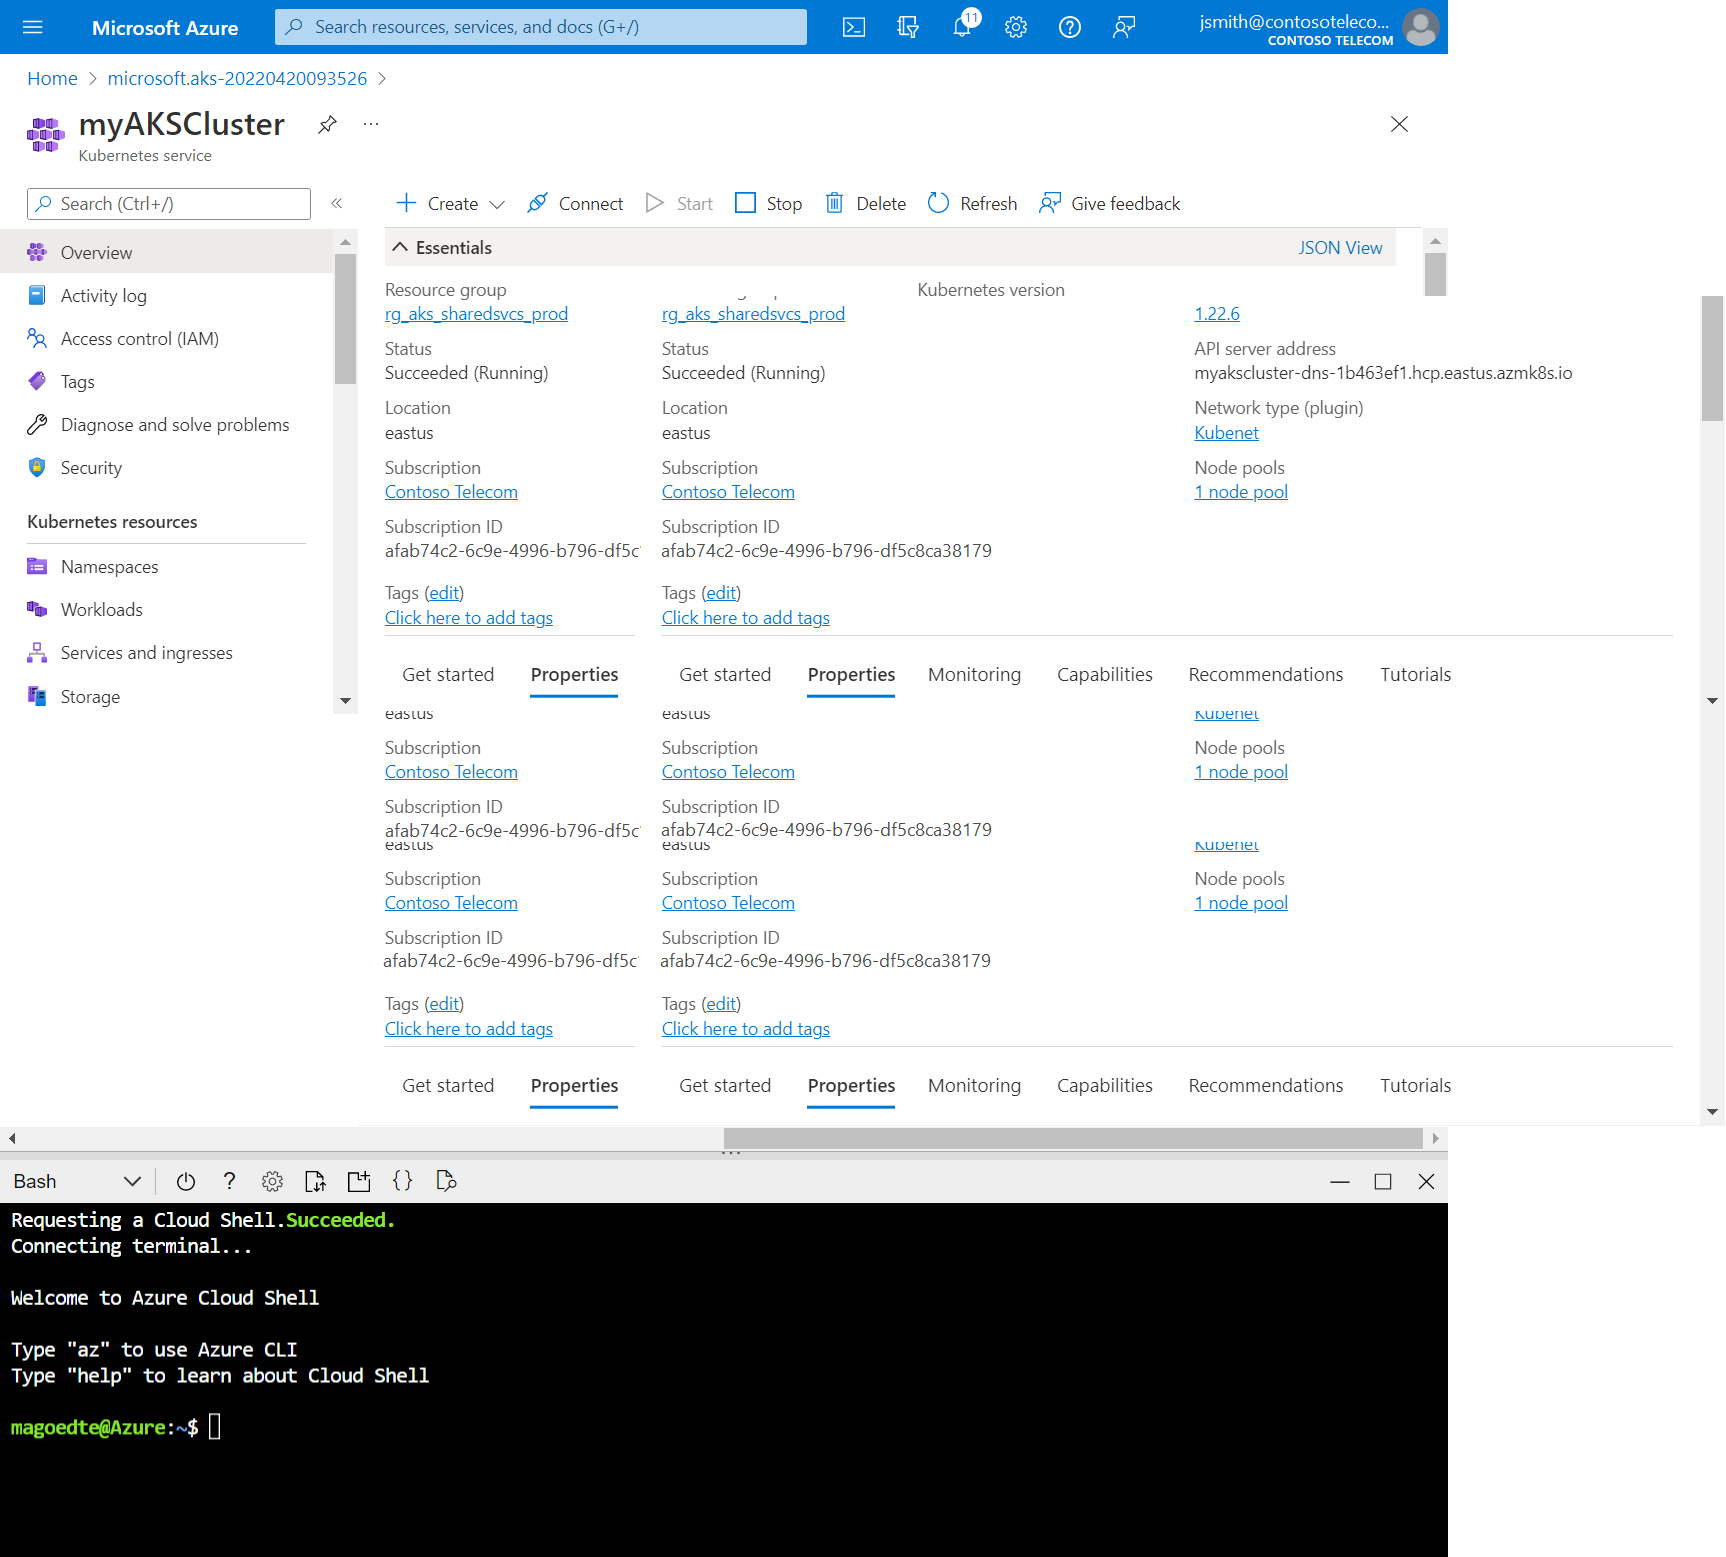The width and height of the screenshot is (1726, 1557).
Task: Open the portal hamburger menu
Action: 33,27
